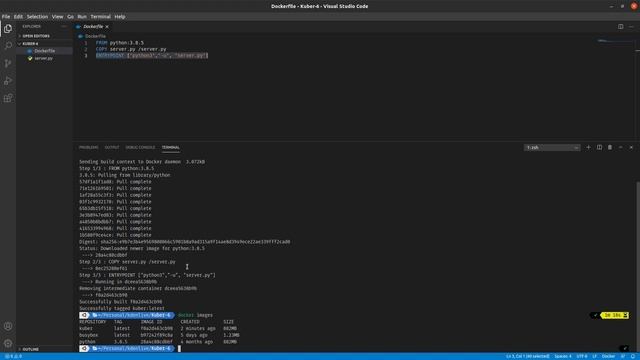Click the split editor right icon

(620, 27)
